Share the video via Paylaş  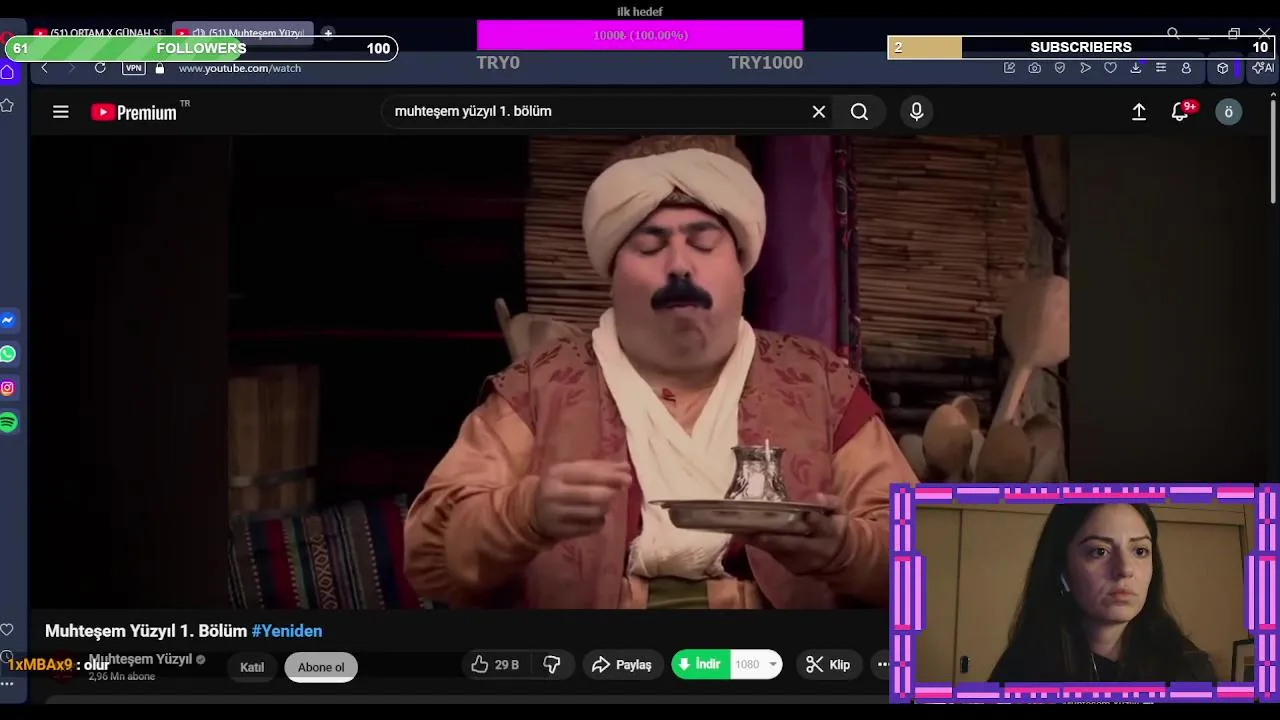click(x=622, y=665)
